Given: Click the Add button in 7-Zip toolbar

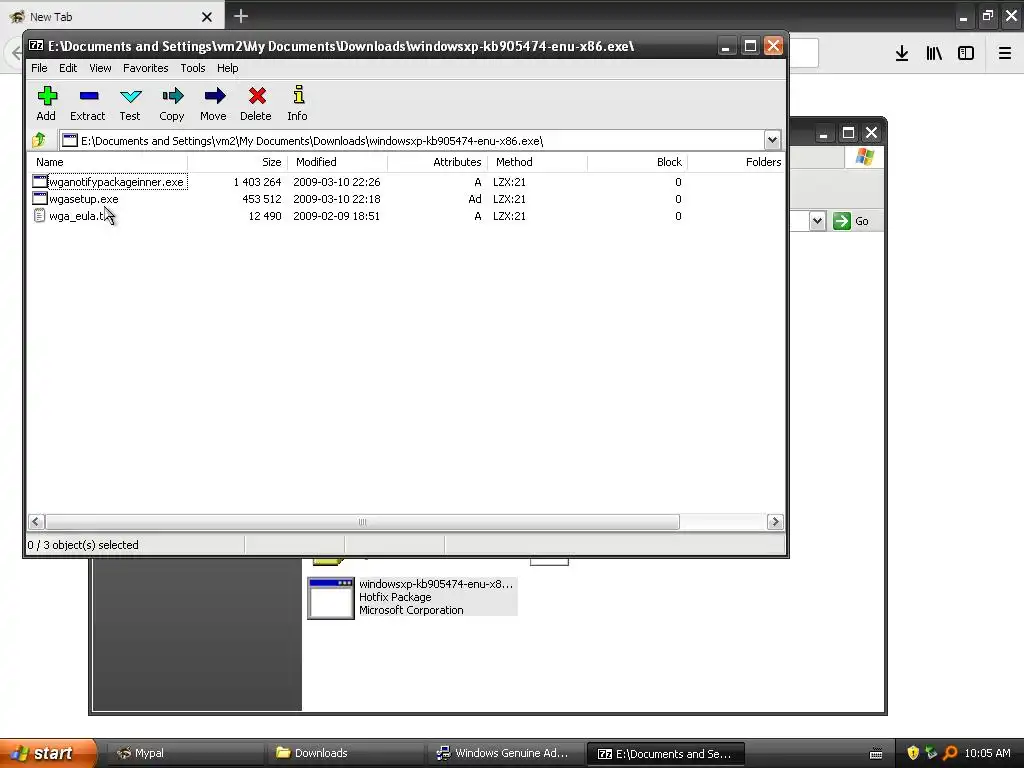Looking at the screenshot, I should point(46,103).
